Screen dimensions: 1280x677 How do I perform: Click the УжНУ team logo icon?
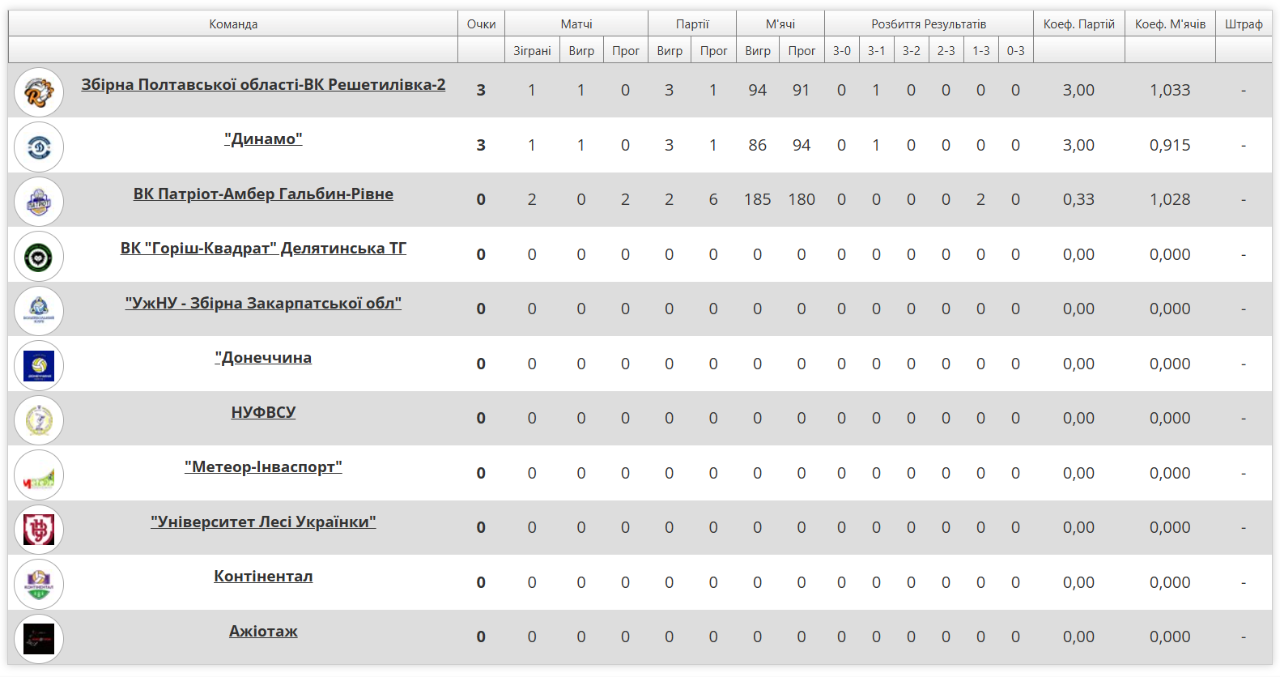click(39, 309)
